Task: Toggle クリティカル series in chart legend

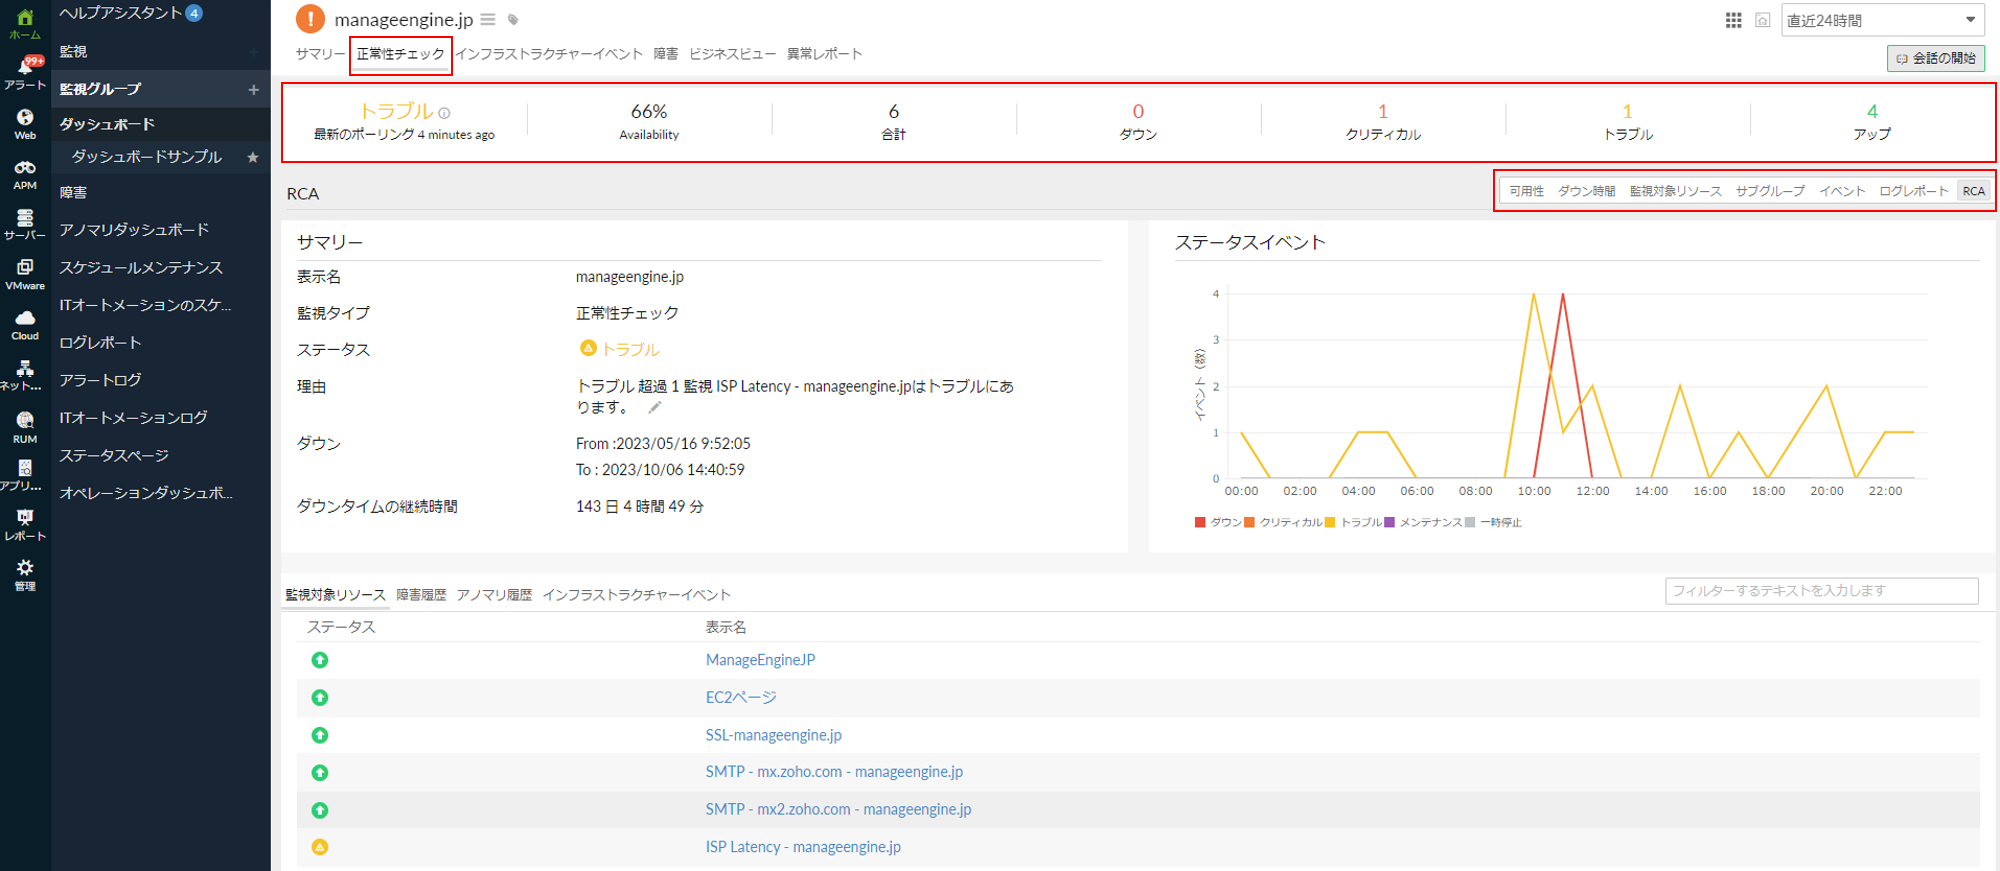Action: [x=1283, y=522]
